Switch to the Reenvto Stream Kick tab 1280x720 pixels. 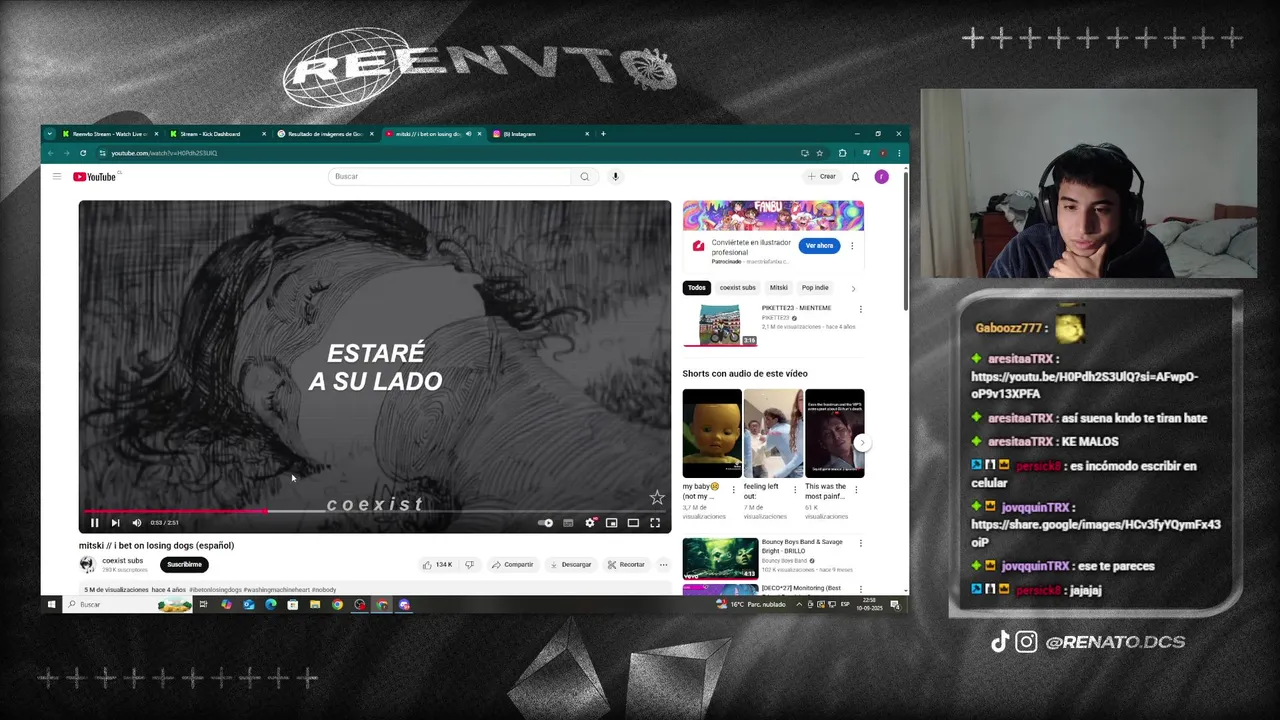(109, 134)
